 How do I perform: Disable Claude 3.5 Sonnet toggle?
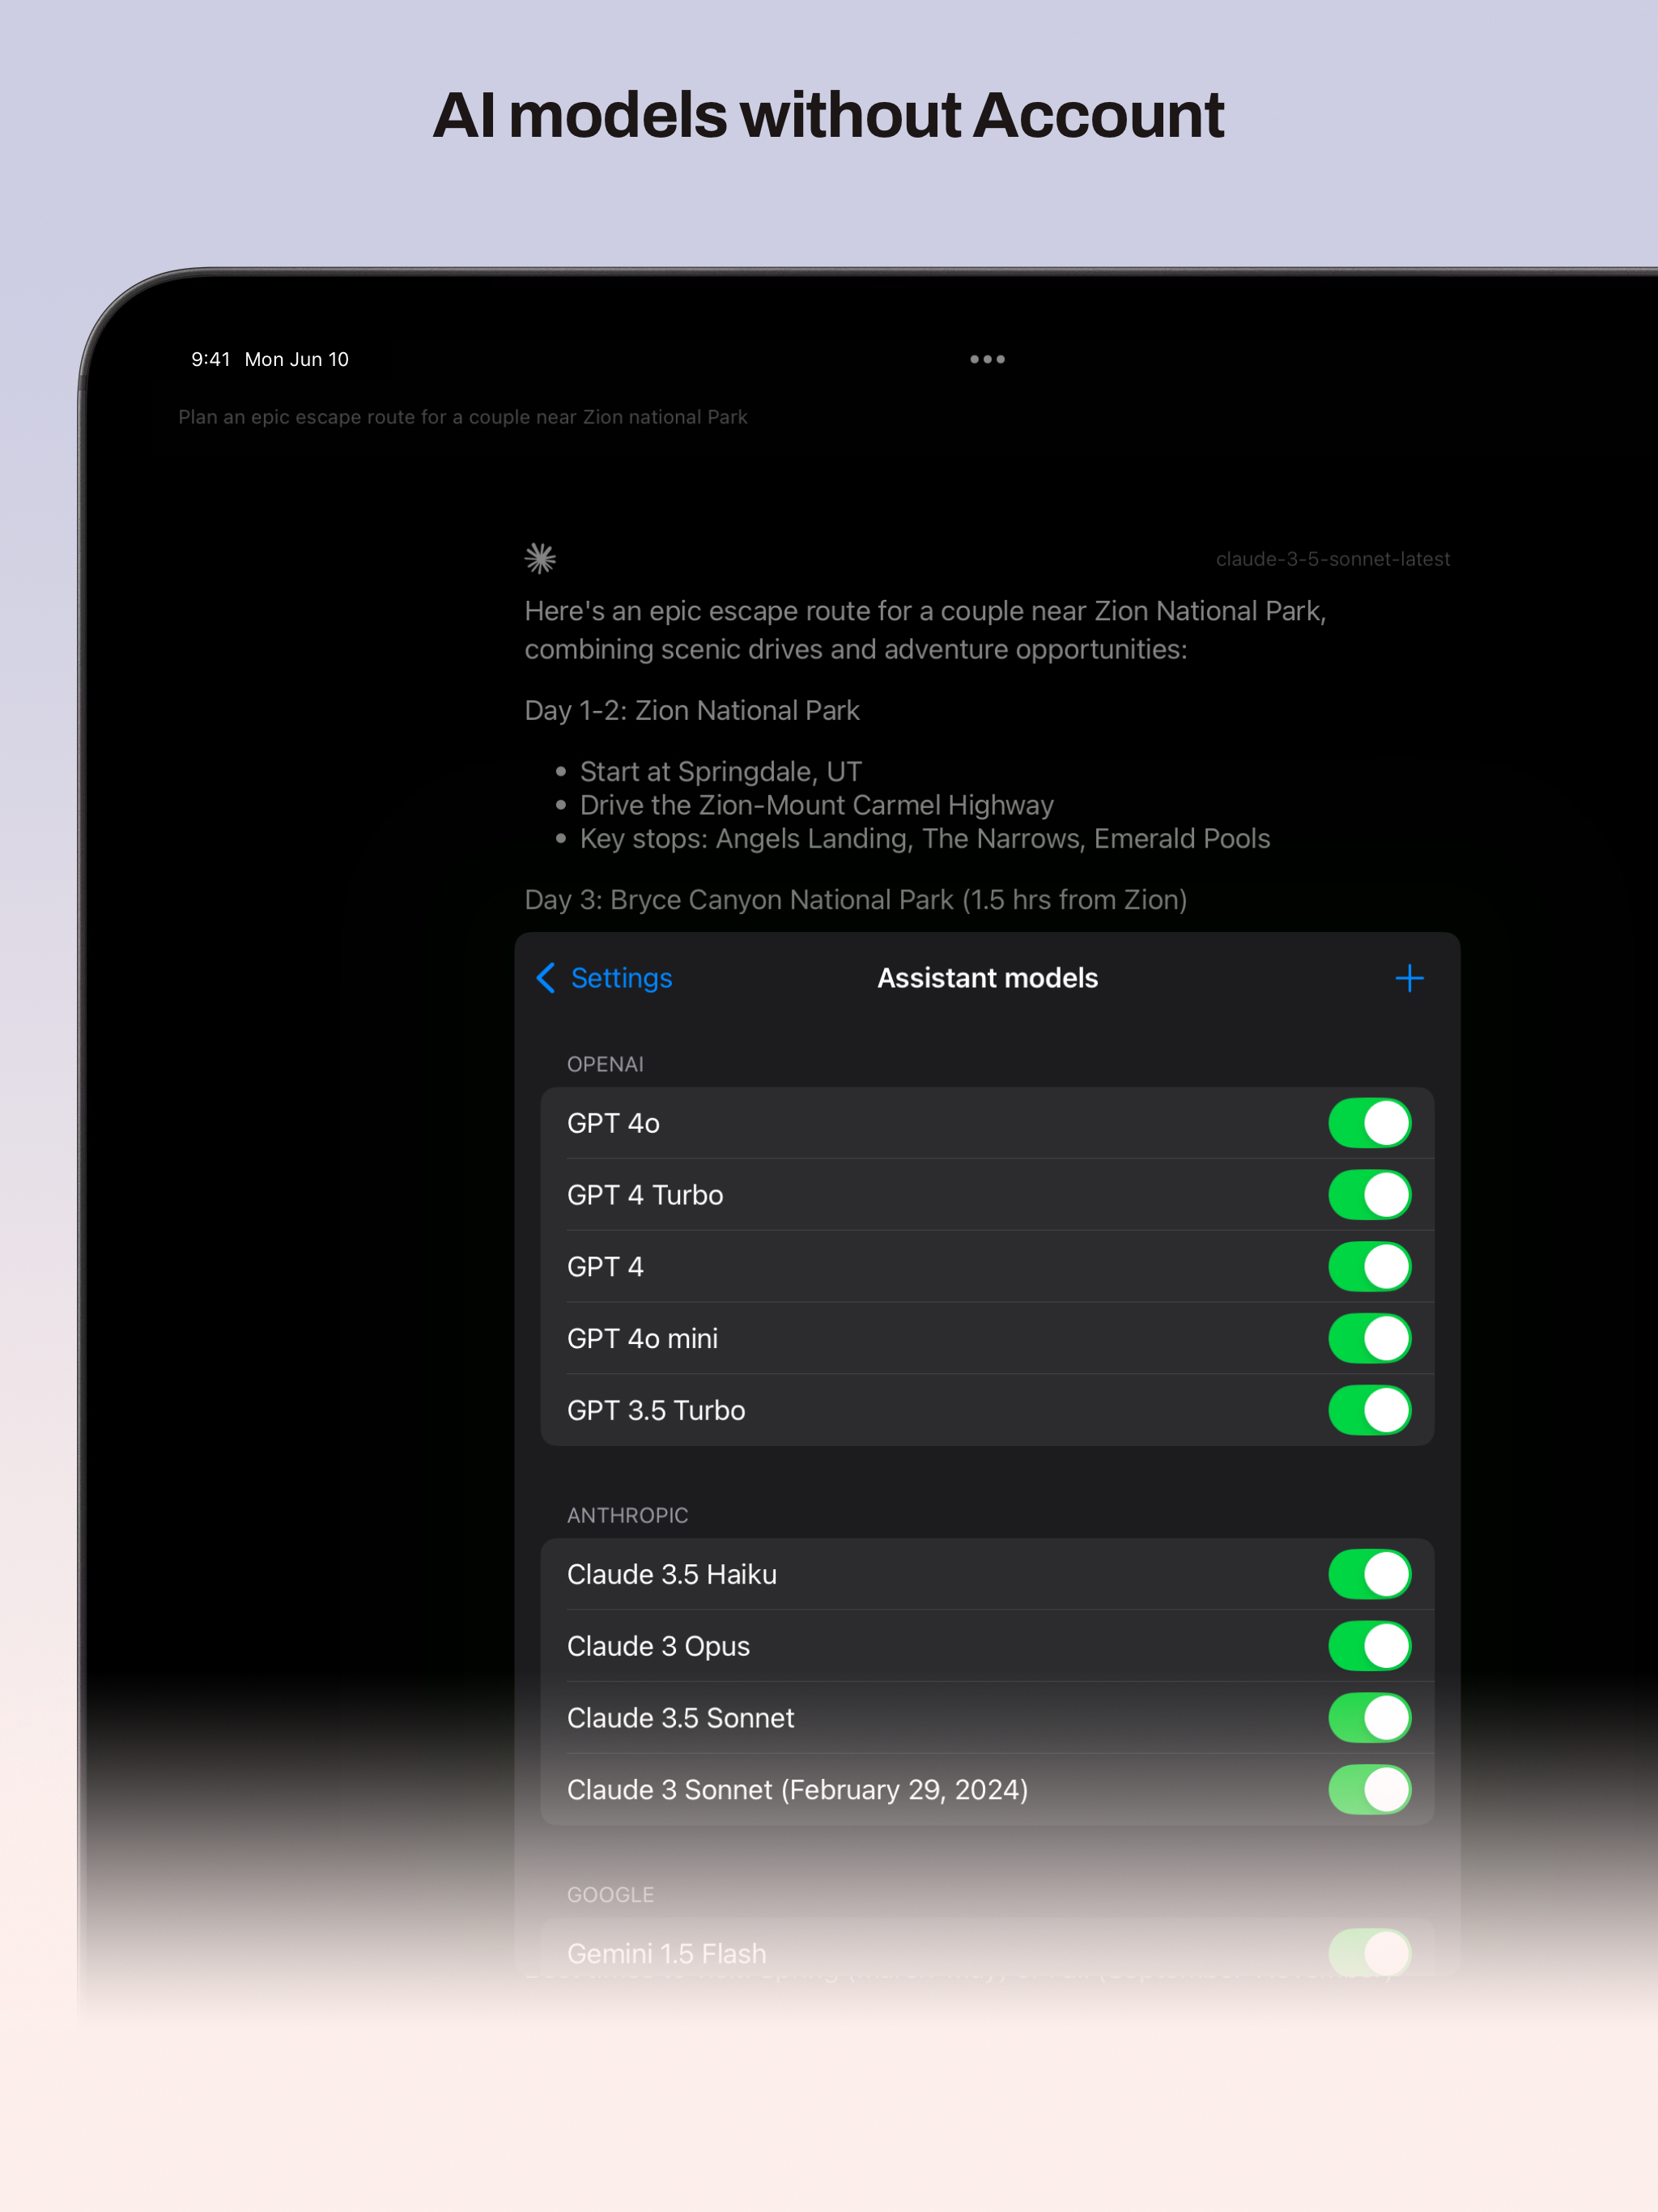1369,1718
